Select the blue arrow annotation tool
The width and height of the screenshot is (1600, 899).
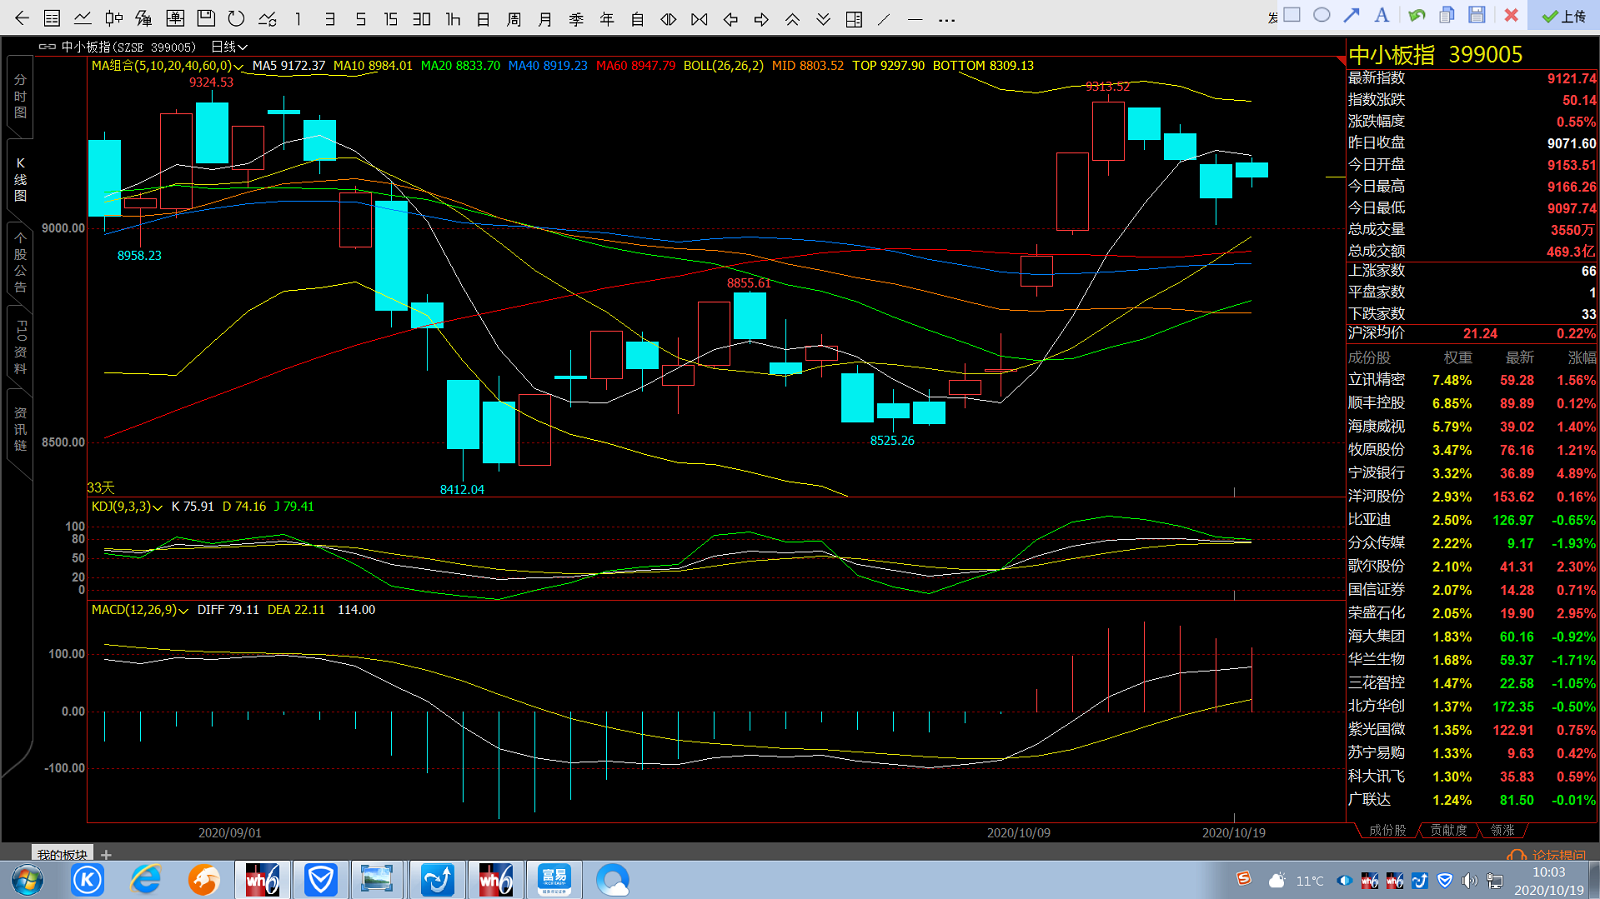click(1352, 15)
